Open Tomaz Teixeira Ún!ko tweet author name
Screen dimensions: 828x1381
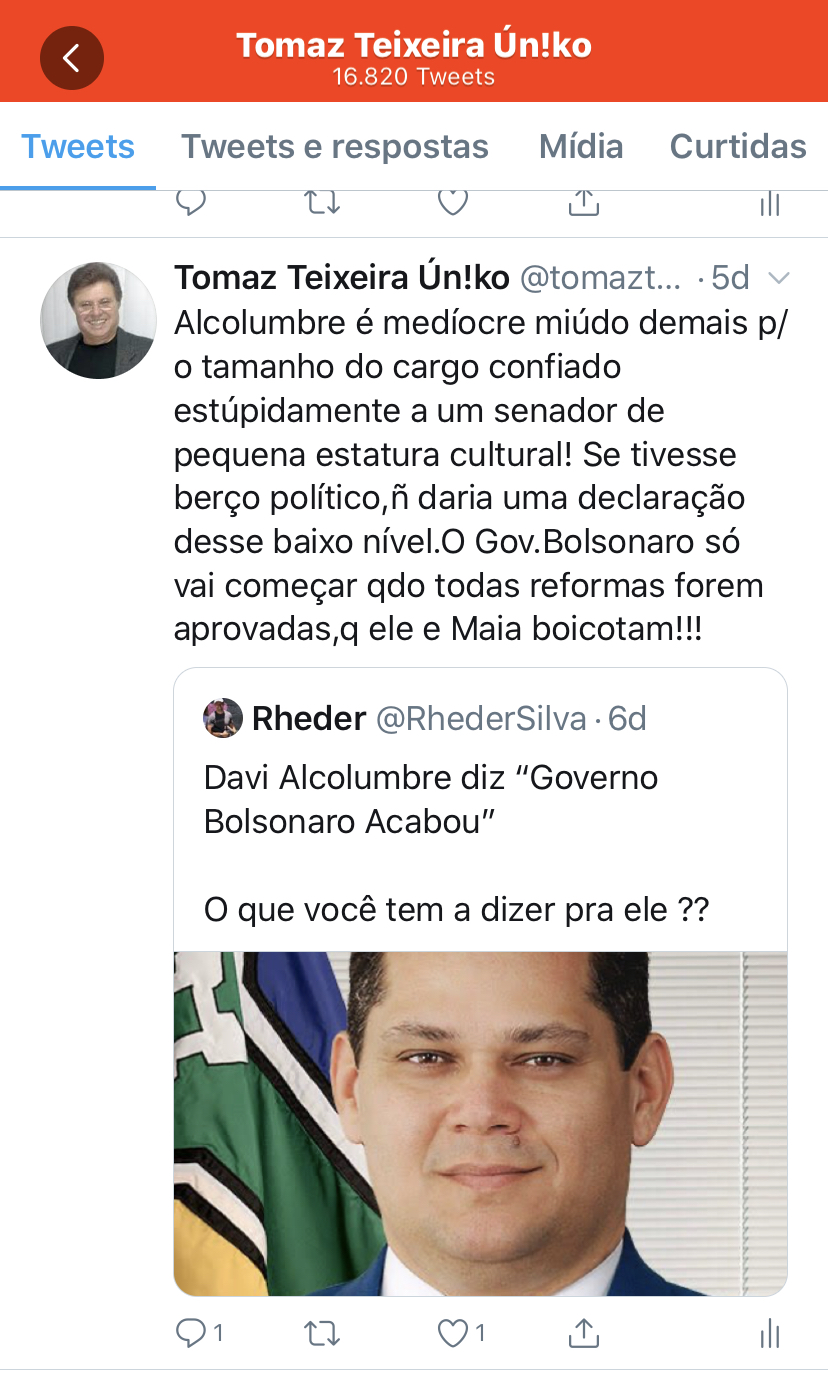pyautogui.click(x=342, y=277)
